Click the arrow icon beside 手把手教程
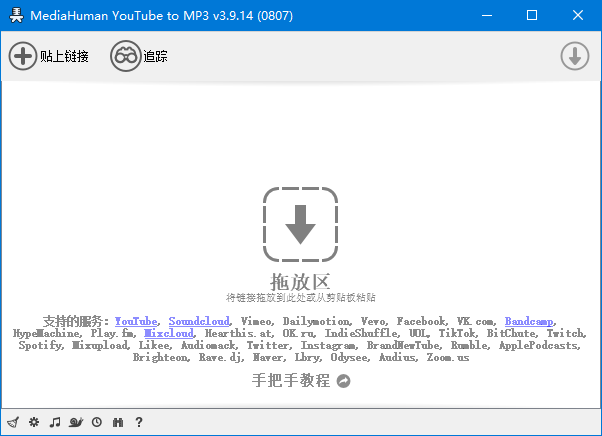This screenshot has width=602, height=436. coord(343,381)
